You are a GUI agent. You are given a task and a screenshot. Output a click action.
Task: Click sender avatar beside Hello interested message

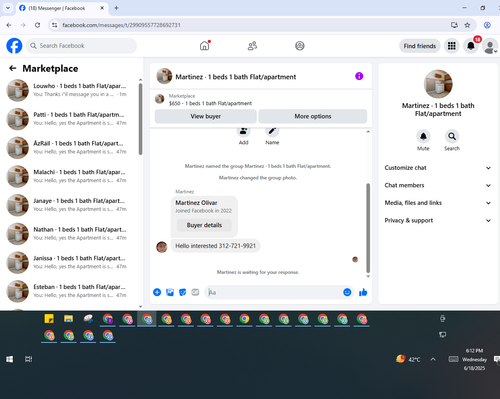pyautogui.click(x=162, y=247)
